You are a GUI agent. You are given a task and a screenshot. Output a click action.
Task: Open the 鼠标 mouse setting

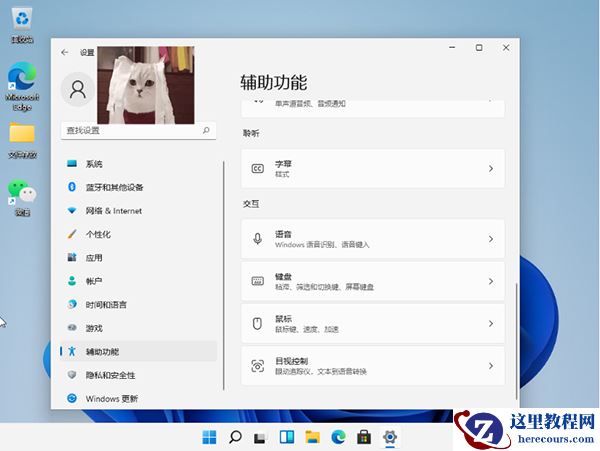[373, 324]
